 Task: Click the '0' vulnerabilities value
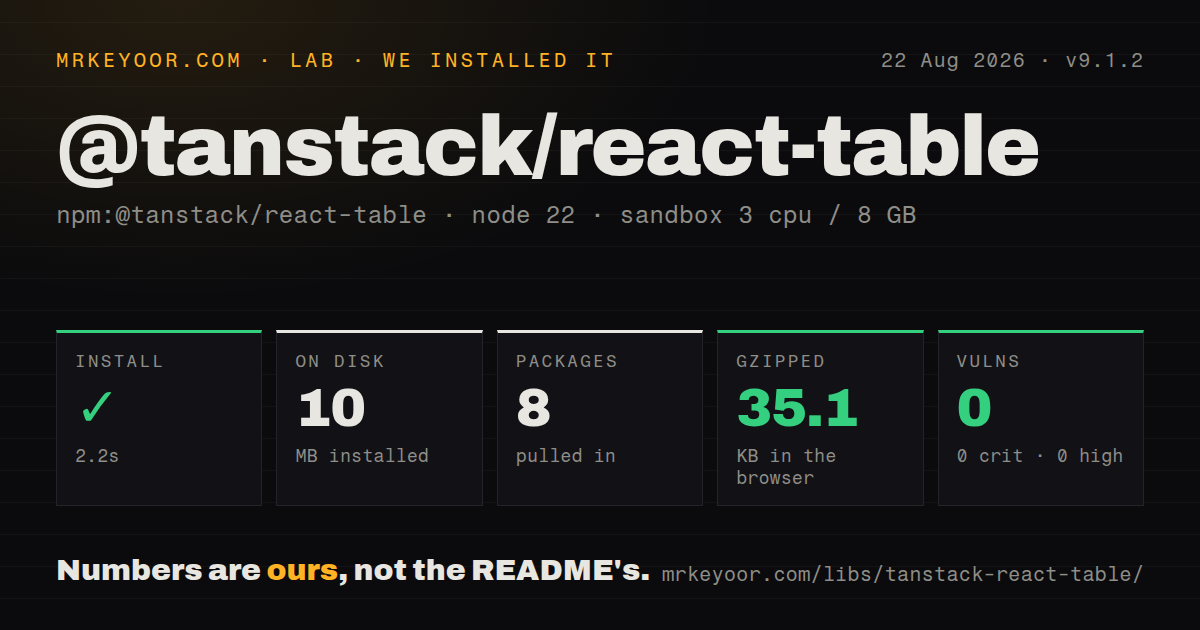[974, 408]
